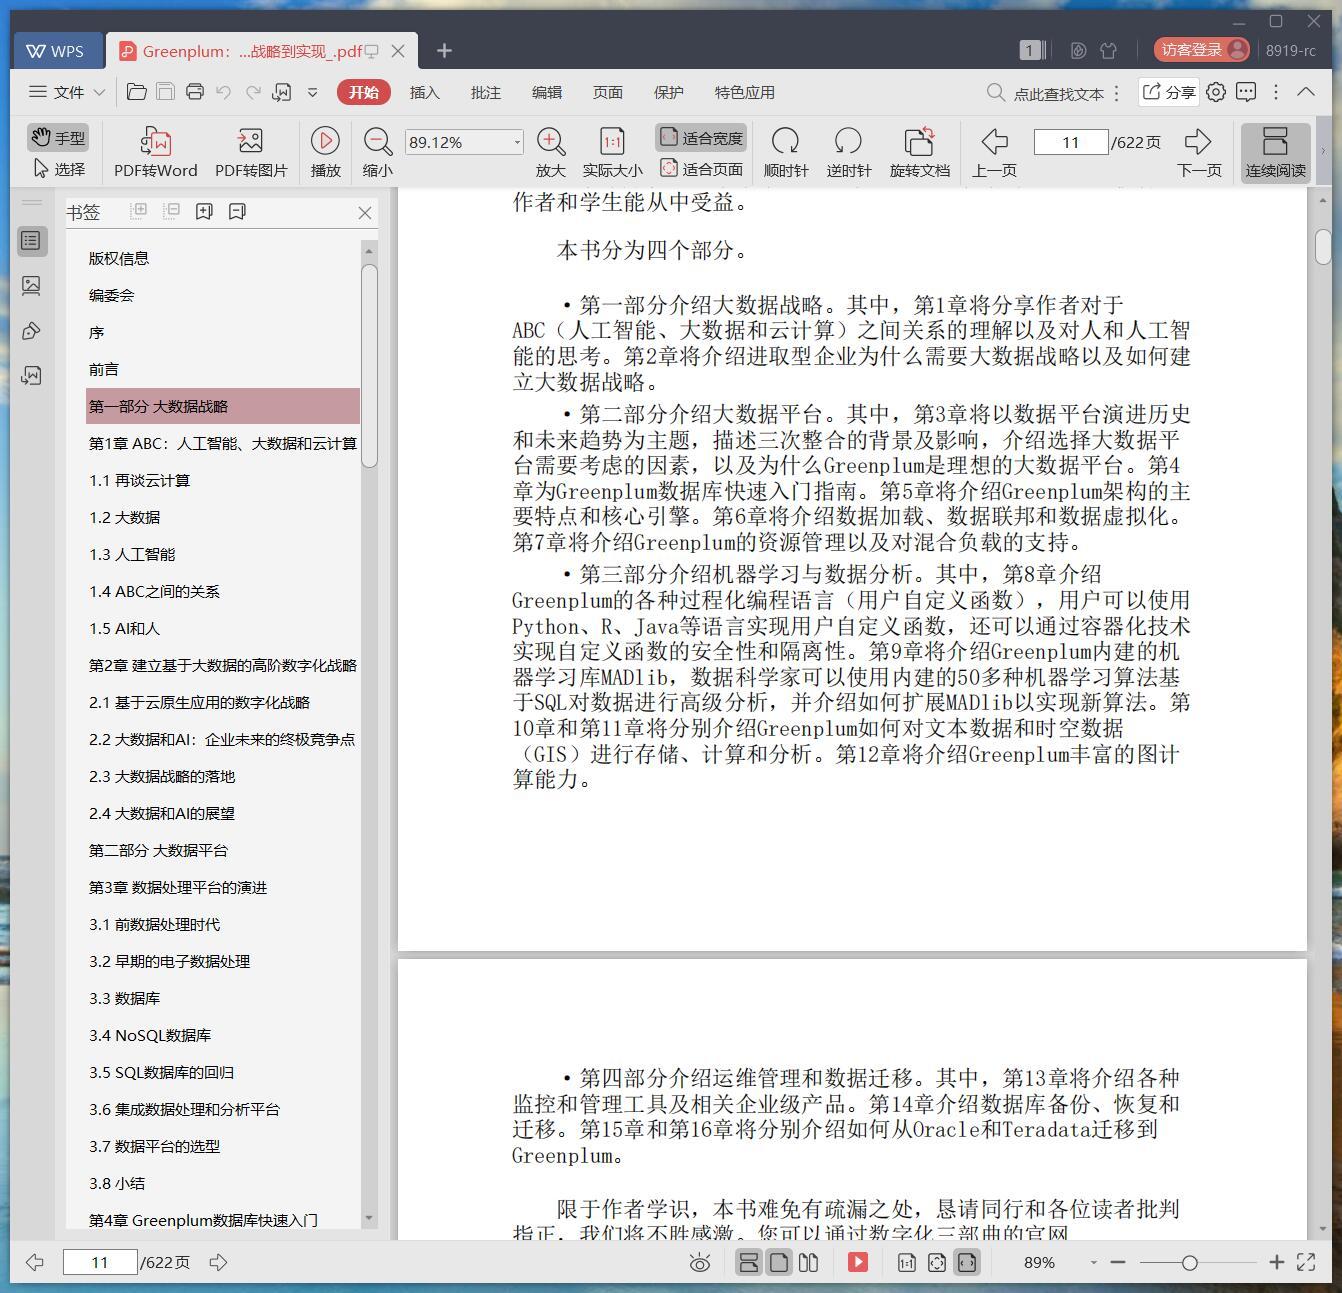The image size is (1342, 1293).
Task: Switch to the 插入 tab
Action: (424, 92)
